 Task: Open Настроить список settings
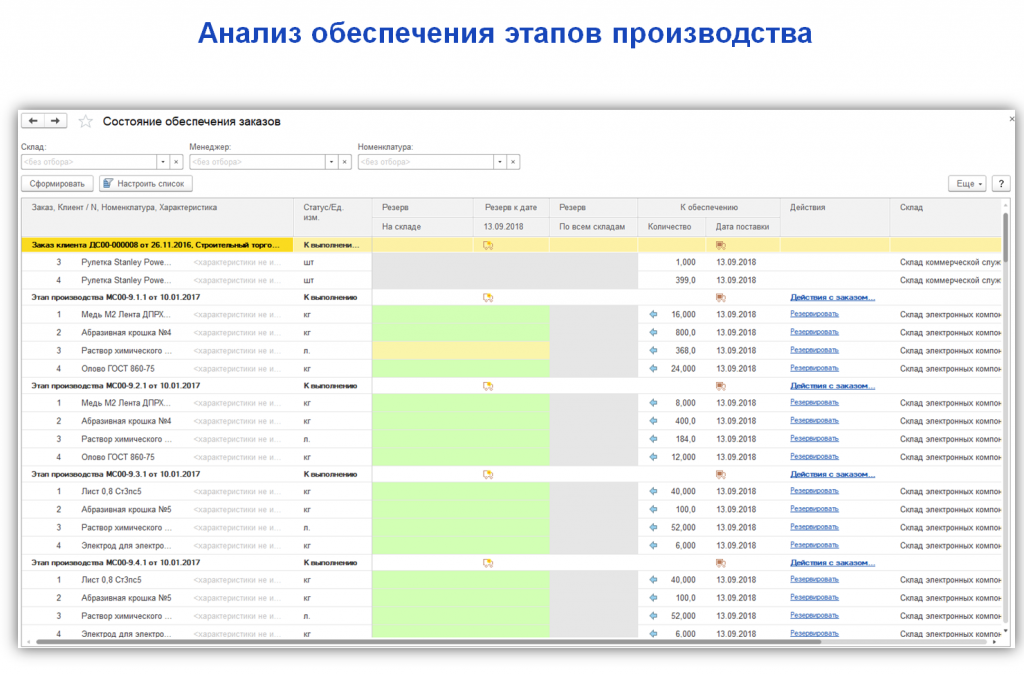pos(146,184)
